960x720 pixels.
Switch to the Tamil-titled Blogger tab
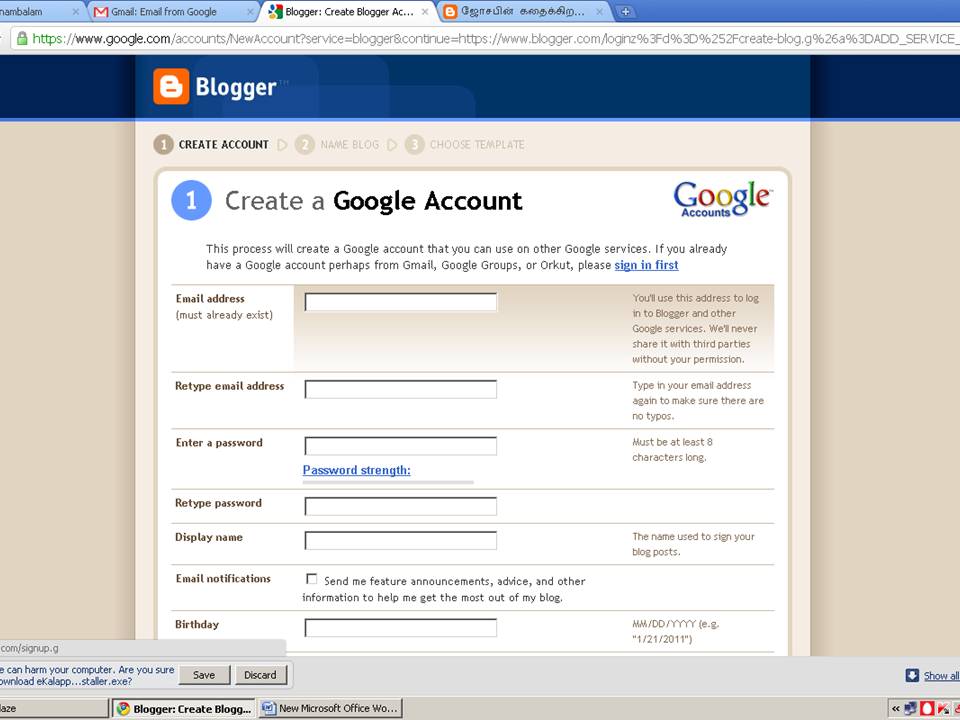pyautogui.click(x=522, y=12)
